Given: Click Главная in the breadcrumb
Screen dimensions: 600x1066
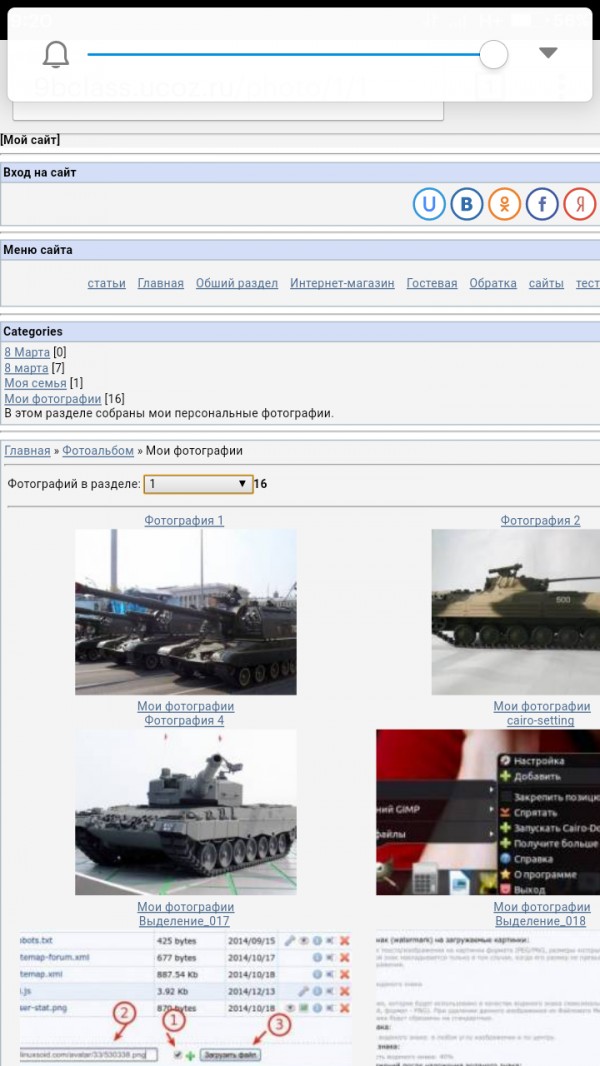Looking at the screenshot, I should pos(27,451).
